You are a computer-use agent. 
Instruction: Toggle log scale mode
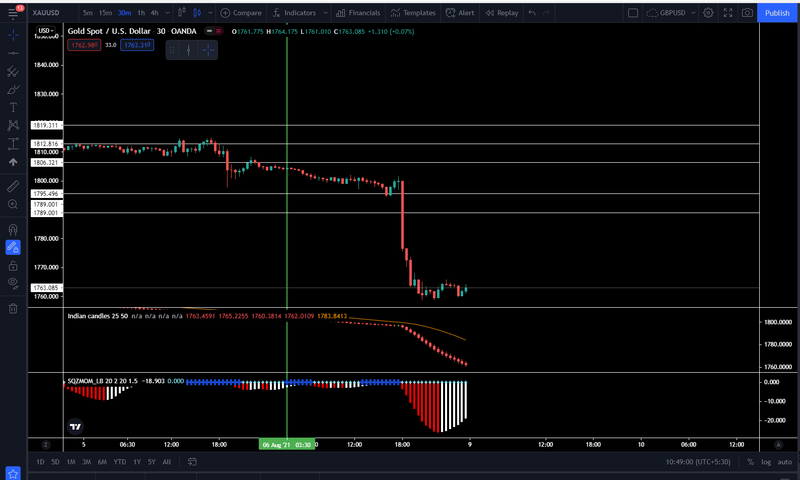[x=766, y=462]
